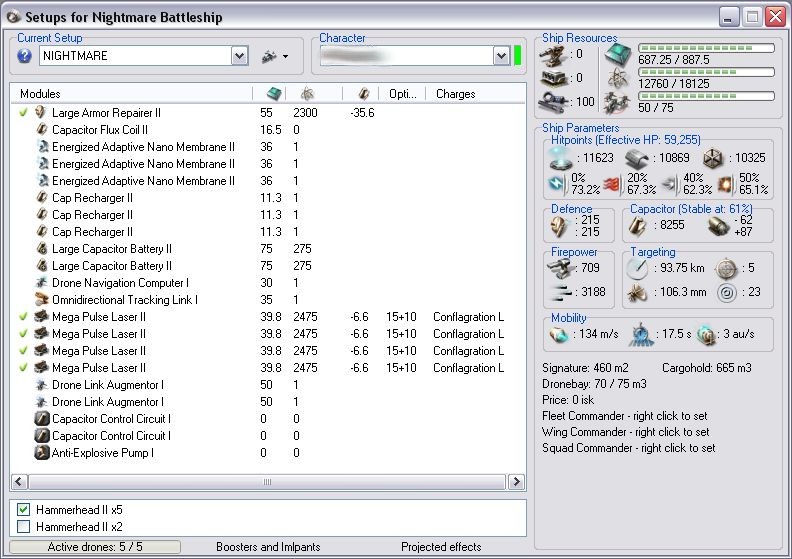Uncheck the Hammerhead II x5 drone group

[24, 510]
